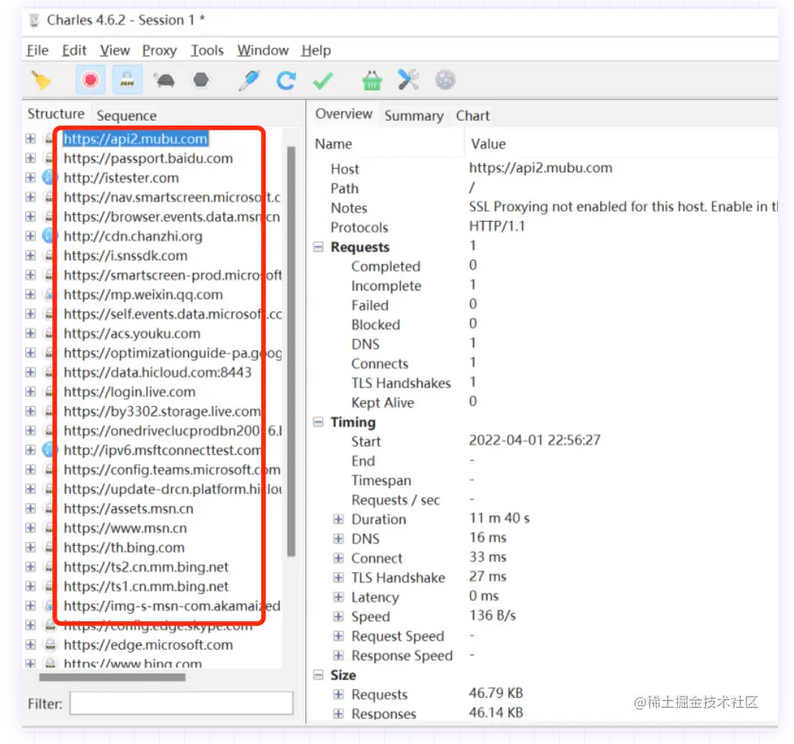This screenshot has height=744, width=794.
Task: Expand the Request Speed row
Action: [x=338, y=636]
